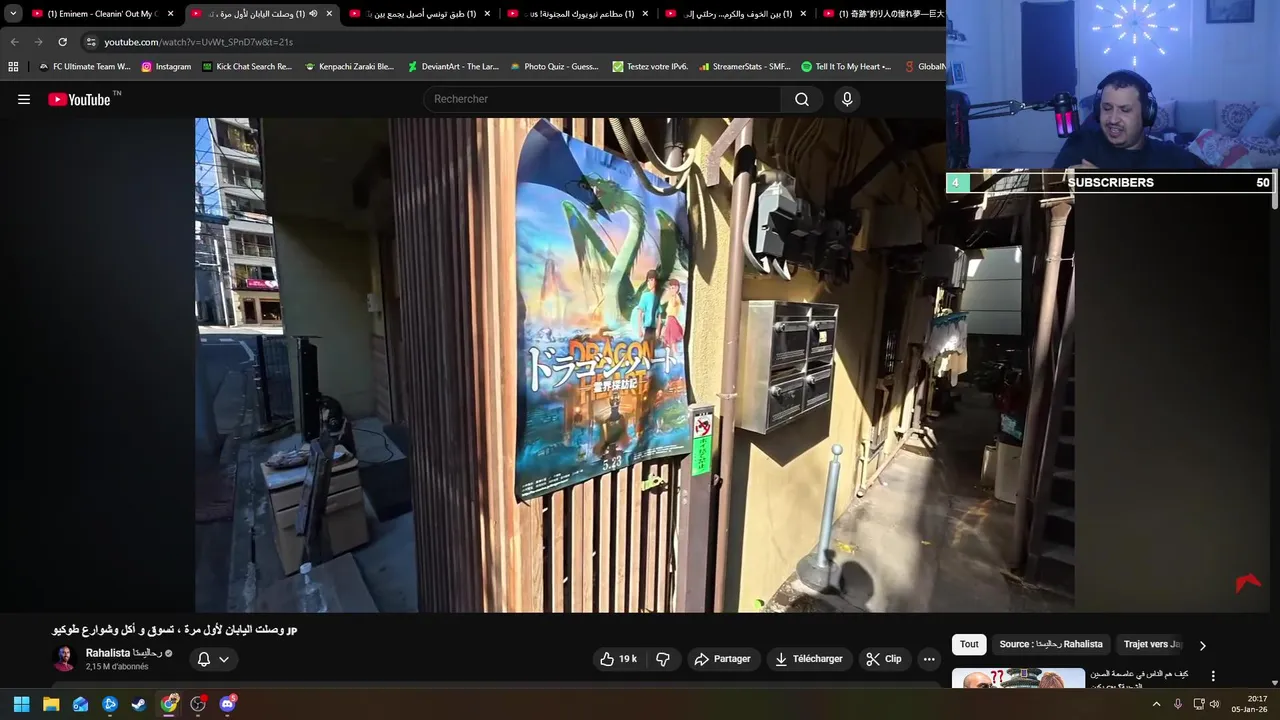Show more filter chips with right chevron
1280x720 pixels.
(x=1203, y=645)
